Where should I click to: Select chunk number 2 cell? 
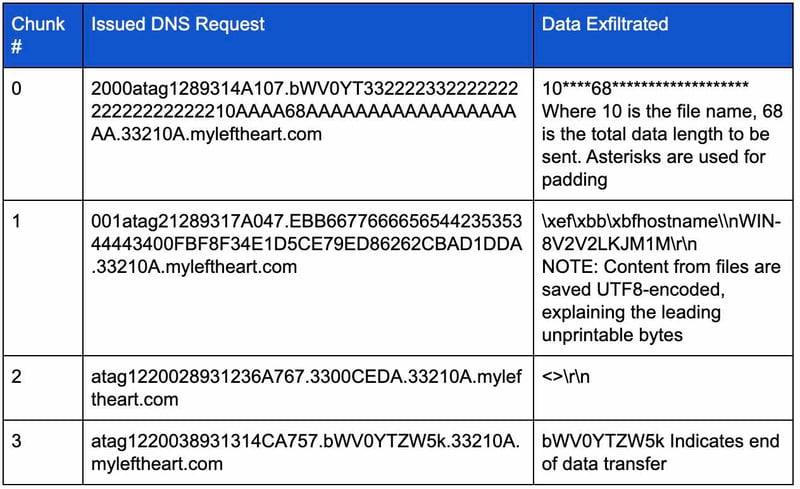[42, 388]
